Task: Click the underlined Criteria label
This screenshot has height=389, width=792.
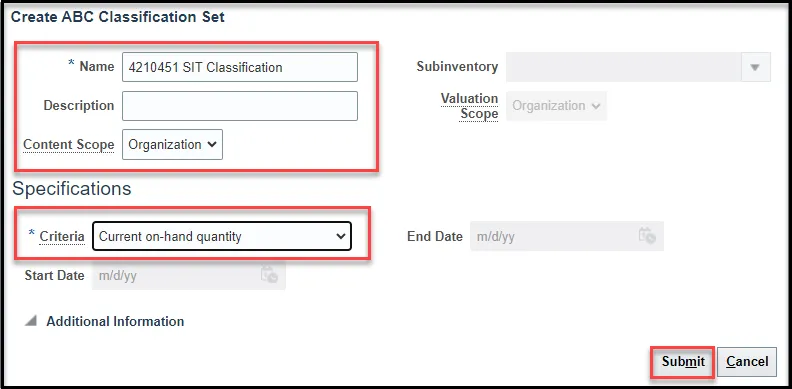Action: (62, 236)
